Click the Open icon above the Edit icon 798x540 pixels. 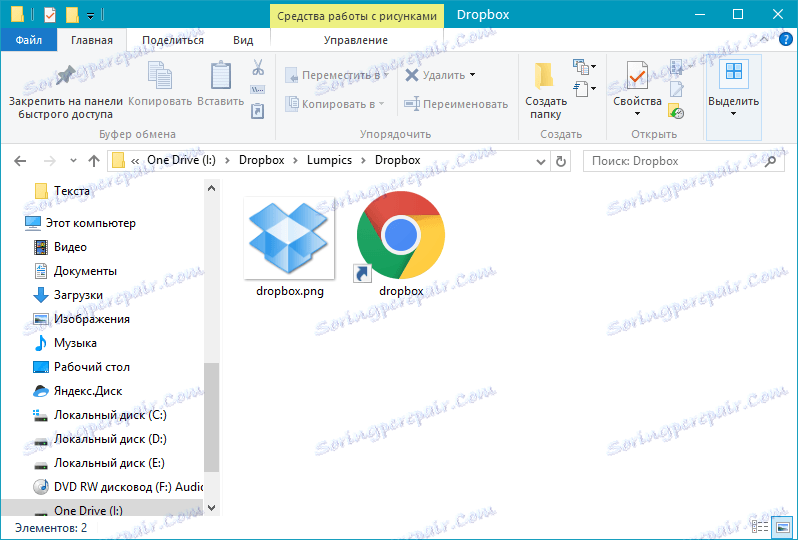pos(676,67)
